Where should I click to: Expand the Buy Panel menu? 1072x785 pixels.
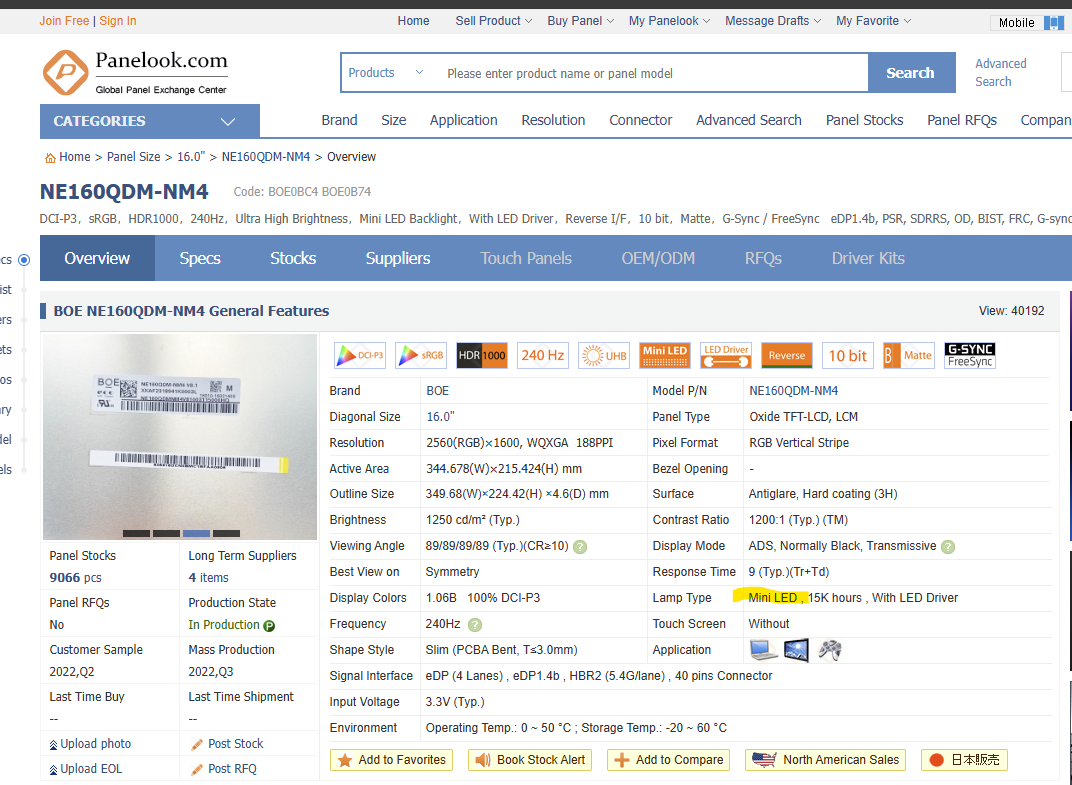coord(580,21)
